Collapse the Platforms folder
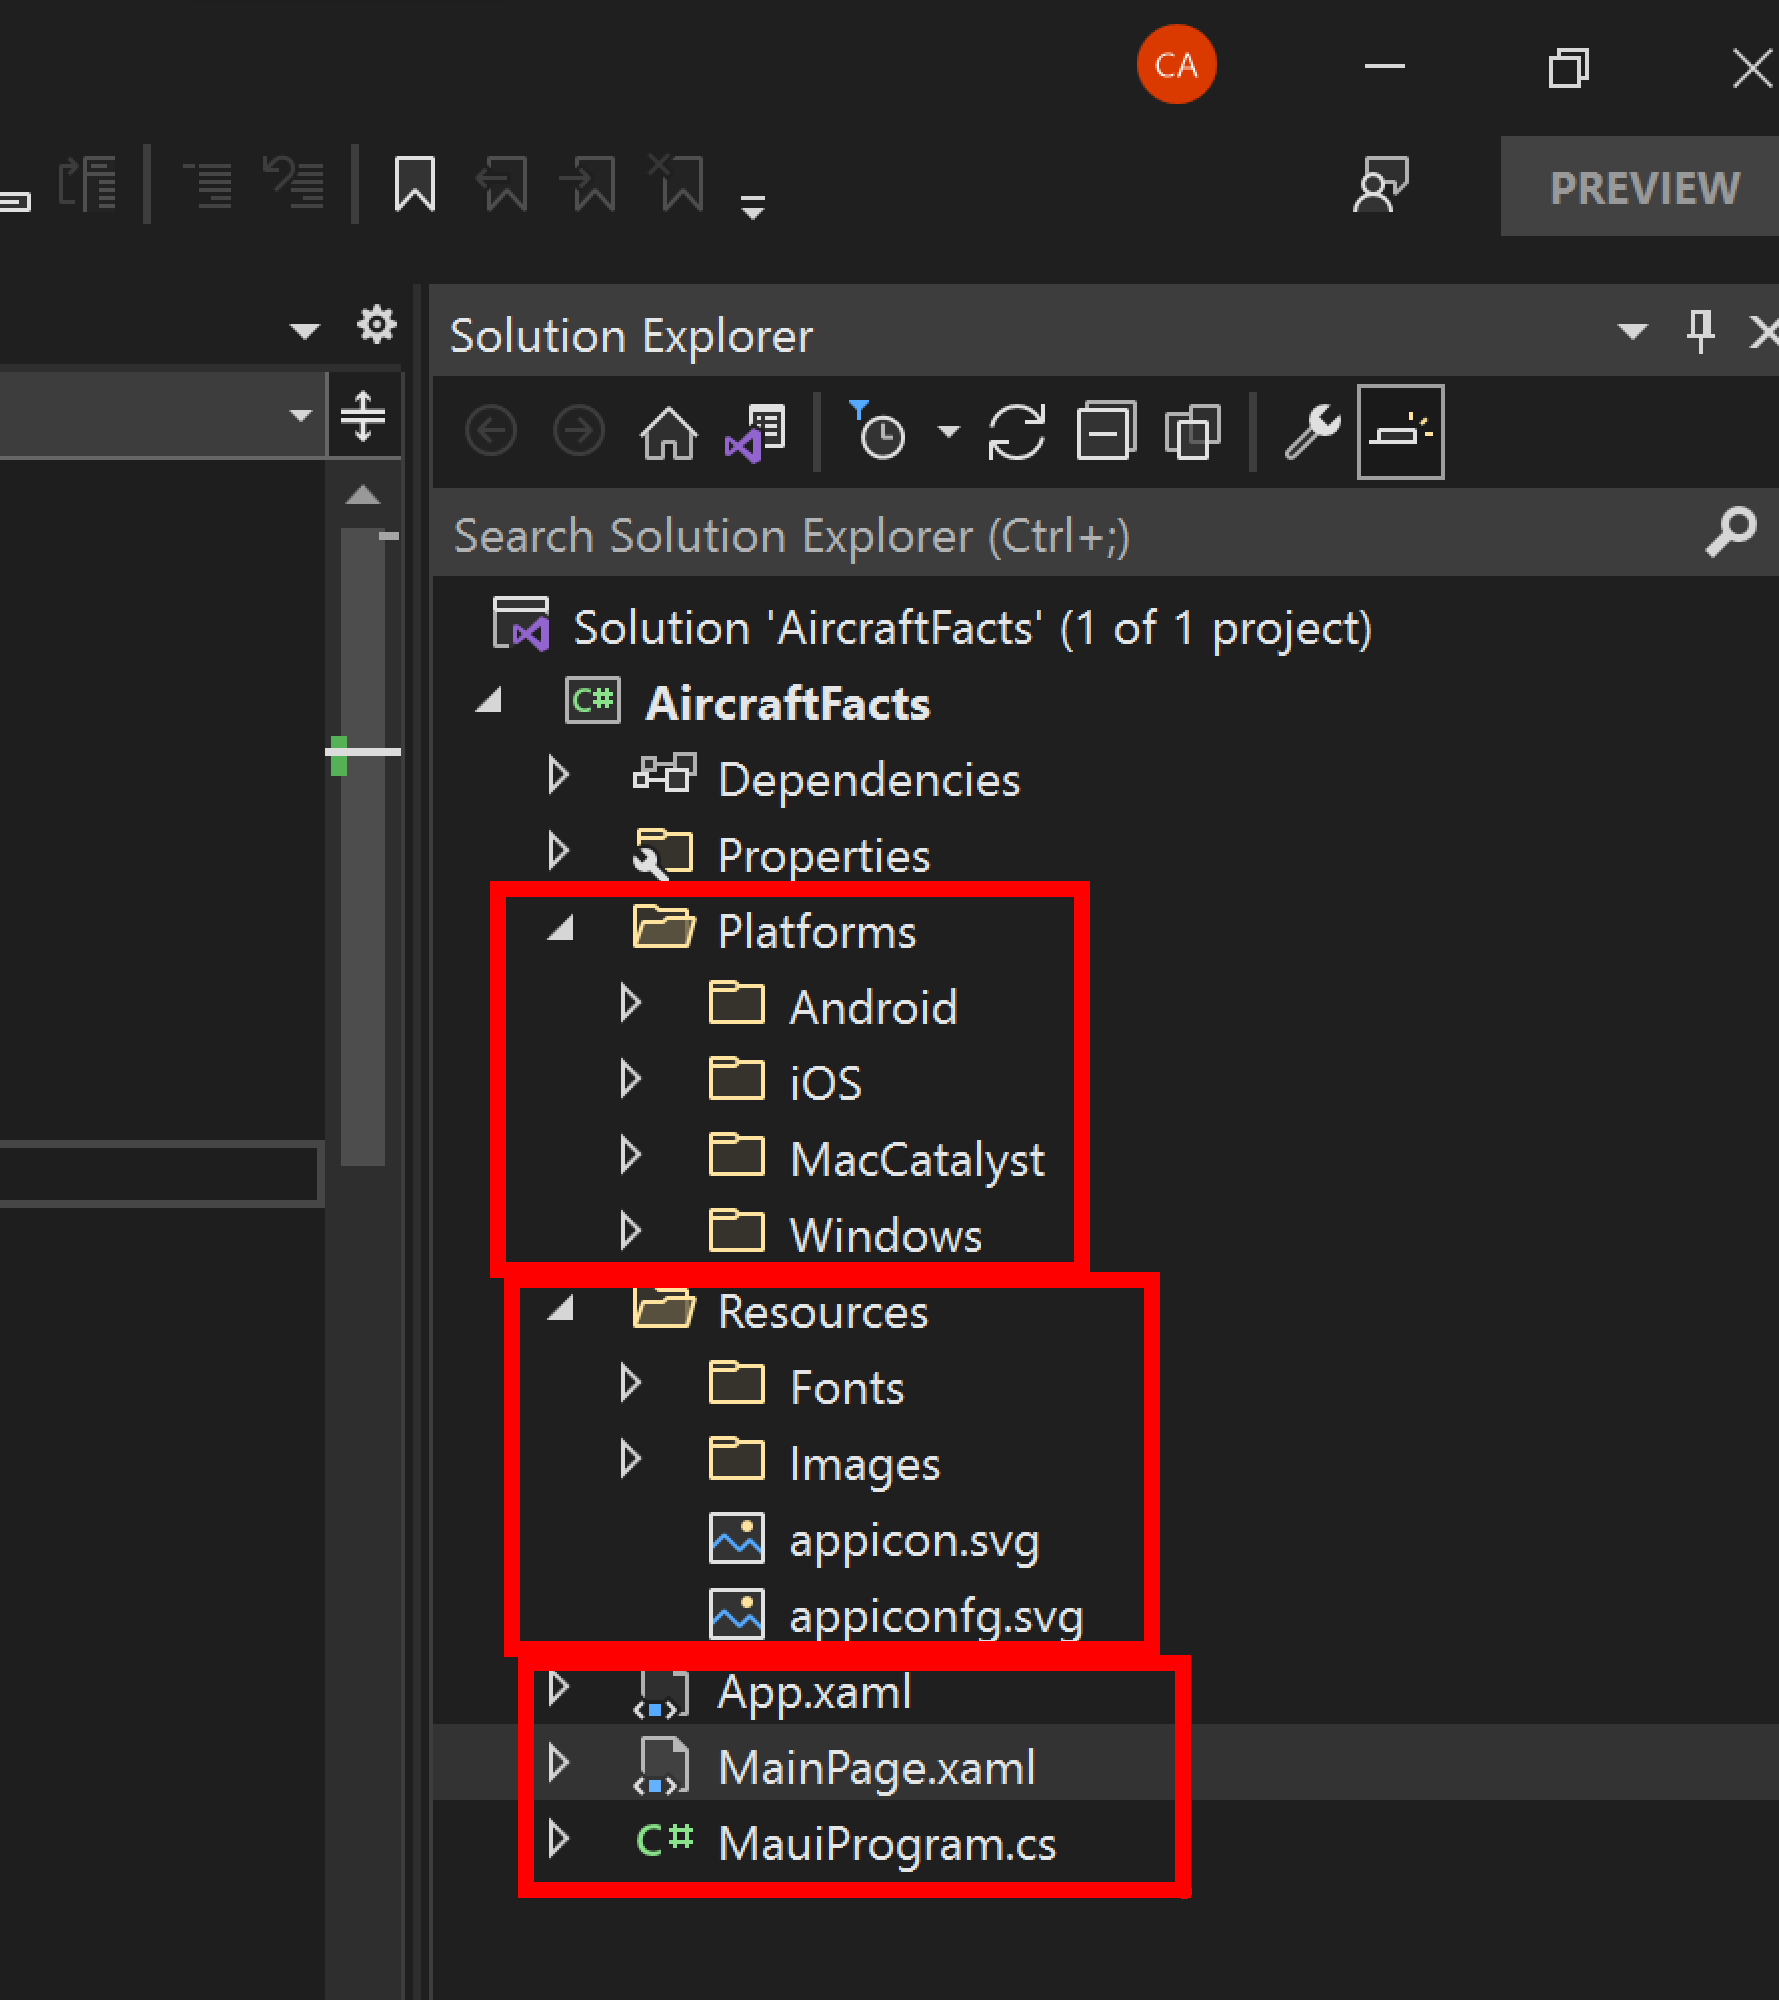The width and height of the screenshot is (1779, 2000). click(561, 929)
